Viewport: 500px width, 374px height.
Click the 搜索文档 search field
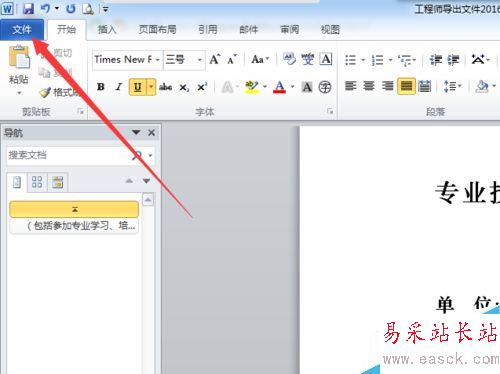pos(68,155)
